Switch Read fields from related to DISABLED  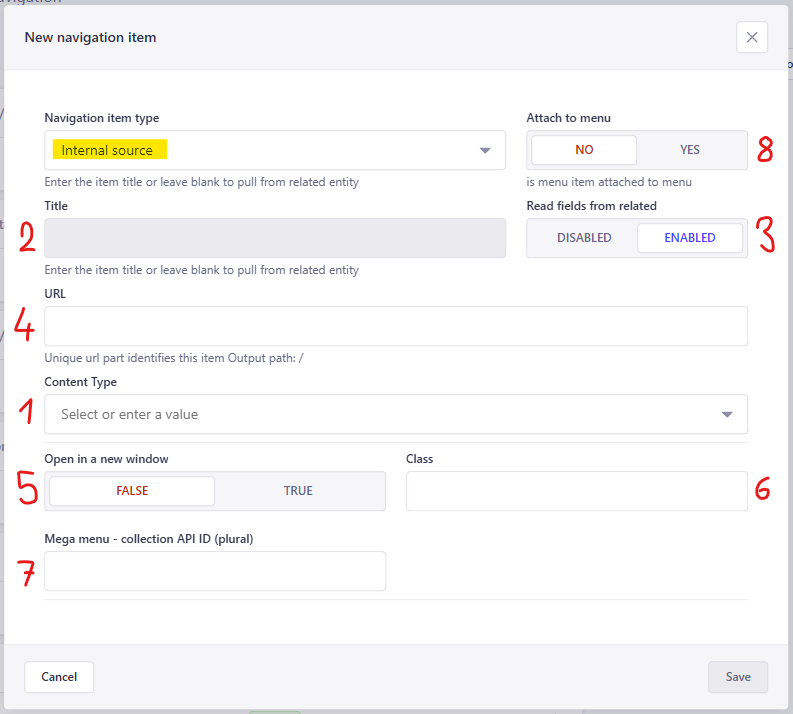pos(584,238)
